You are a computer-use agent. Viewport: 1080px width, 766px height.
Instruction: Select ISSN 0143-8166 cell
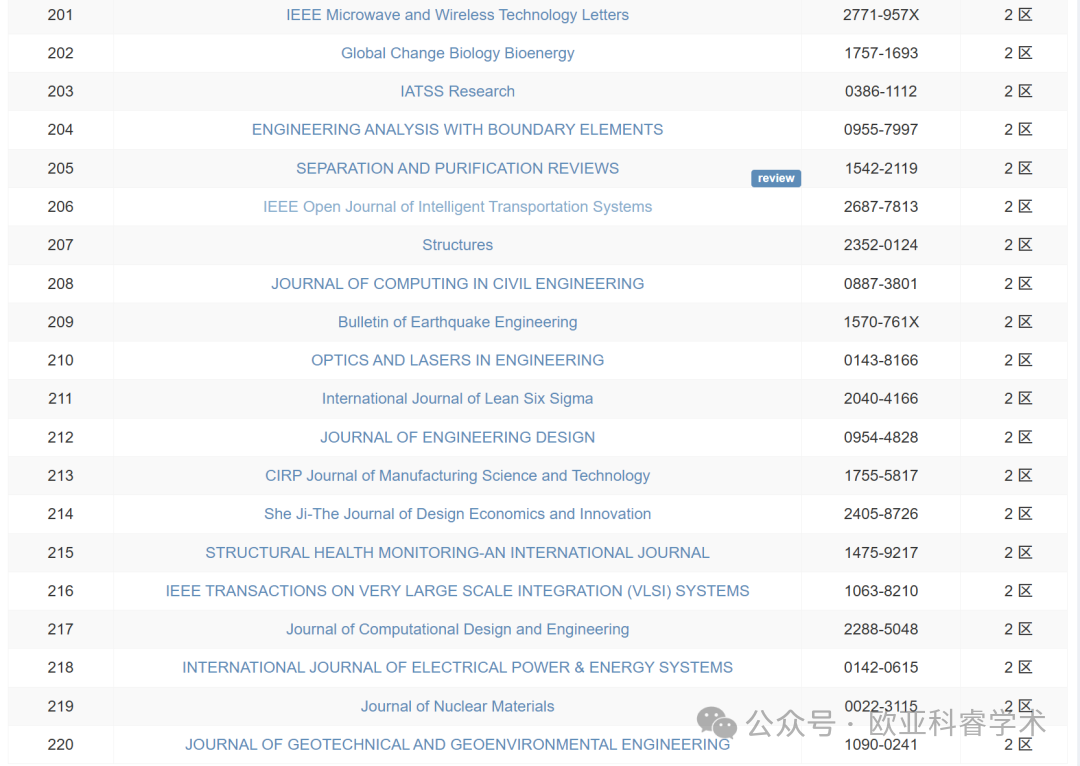881,360
